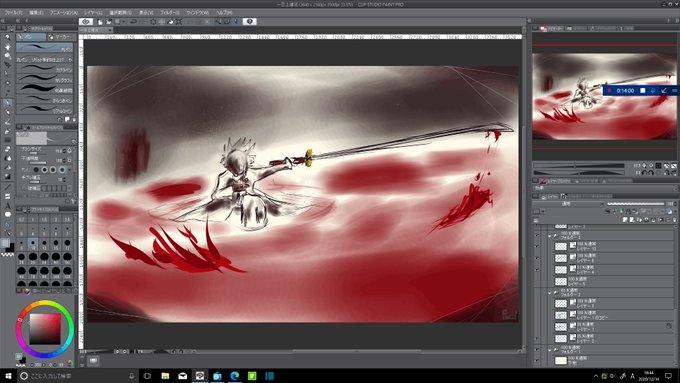The image size is (680, 383).
Task: Adjust brush size stepper arrows
Action: click(x=64, y=151)
